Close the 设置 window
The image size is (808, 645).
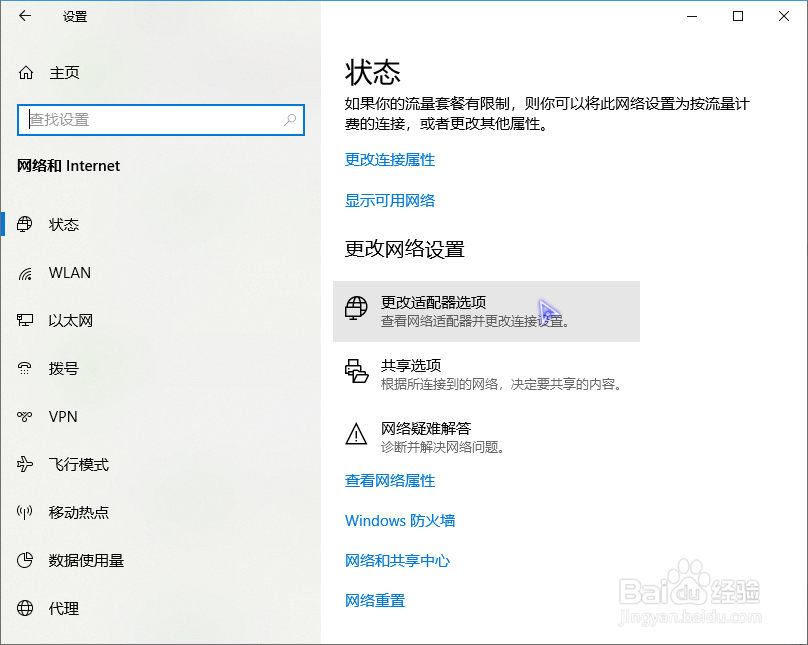pos(784,16)
